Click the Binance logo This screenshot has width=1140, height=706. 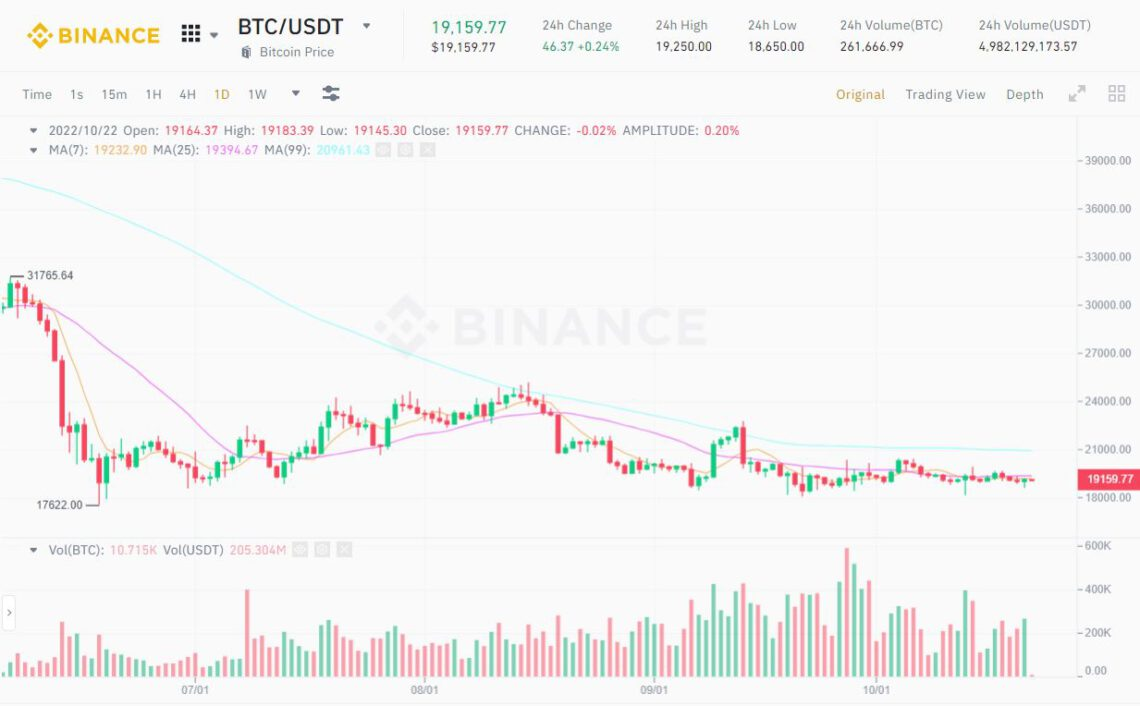point(92,36)
